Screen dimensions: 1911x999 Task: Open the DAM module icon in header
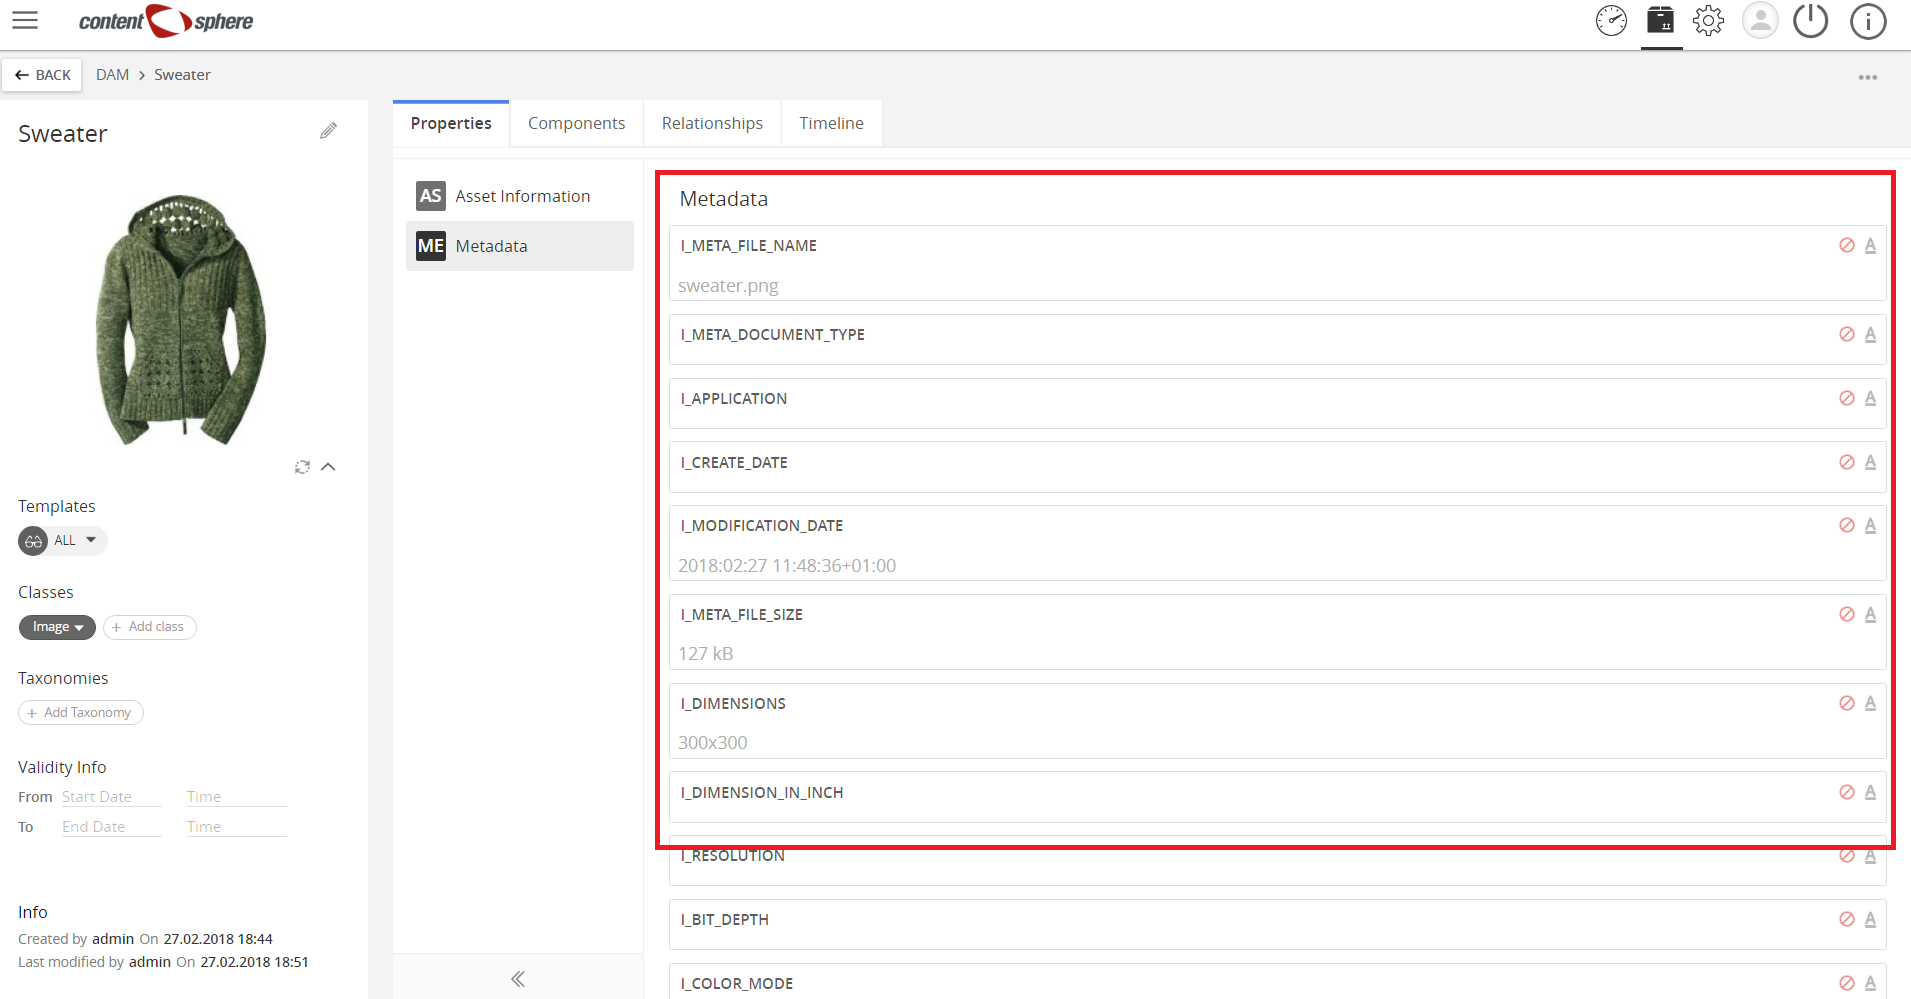click(x=1660, y=20)
